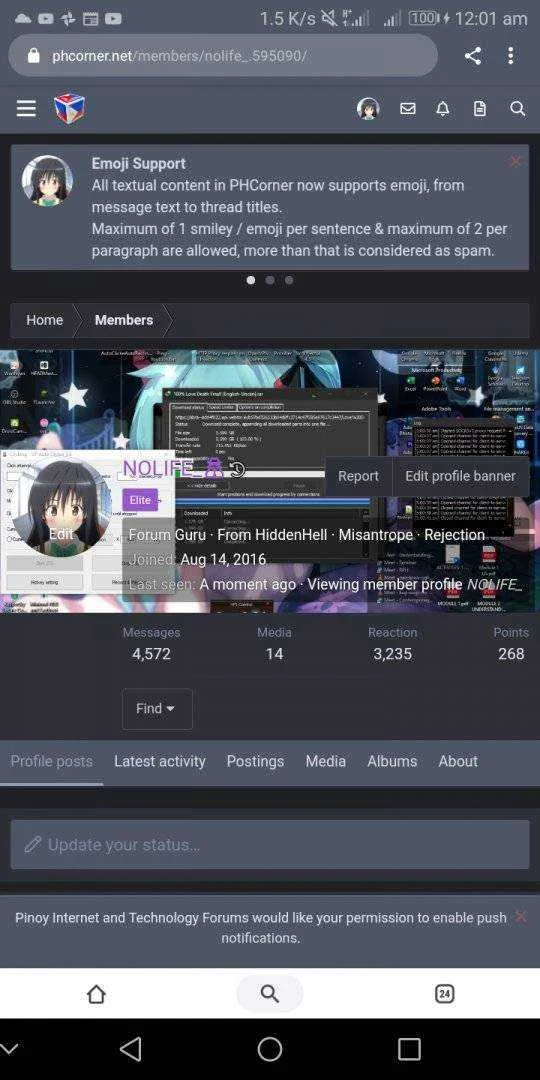The height and width of the screenshot is (1080, 540).
Task: Click the Joined date Aug 14, 2016
Action: pos(223,559)
